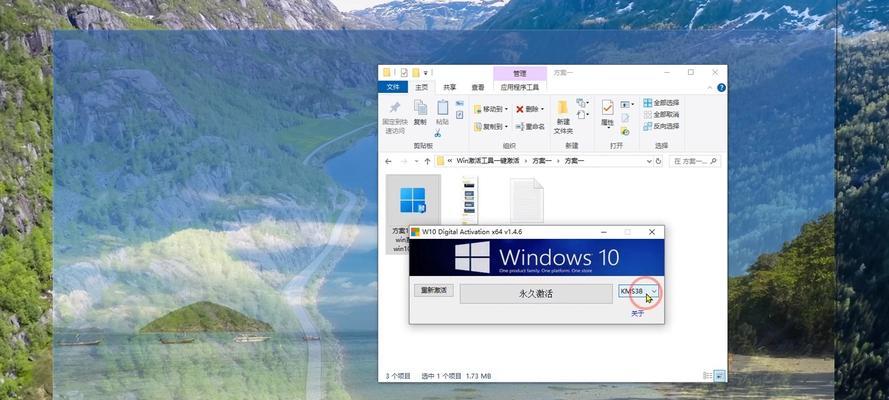Click the history icon in 打开 group
The width and height of the screenshot is (889, 400).
(x=625, y=131)
